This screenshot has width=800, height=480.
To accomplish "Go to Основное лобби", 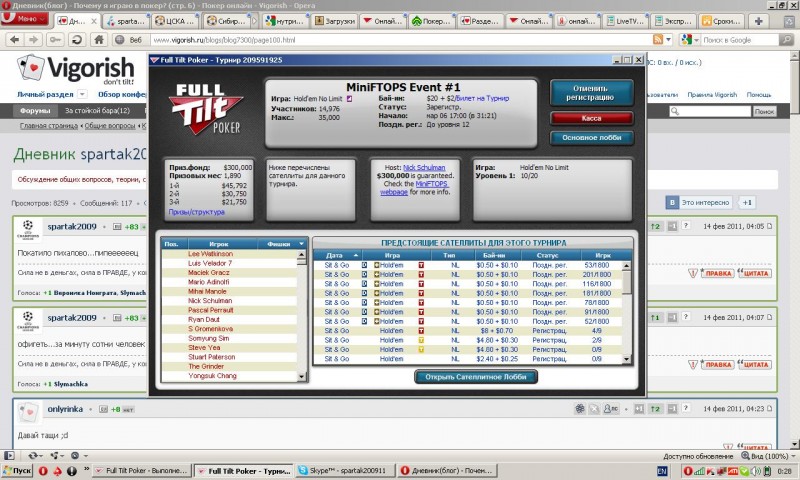I will pos(590,137).
